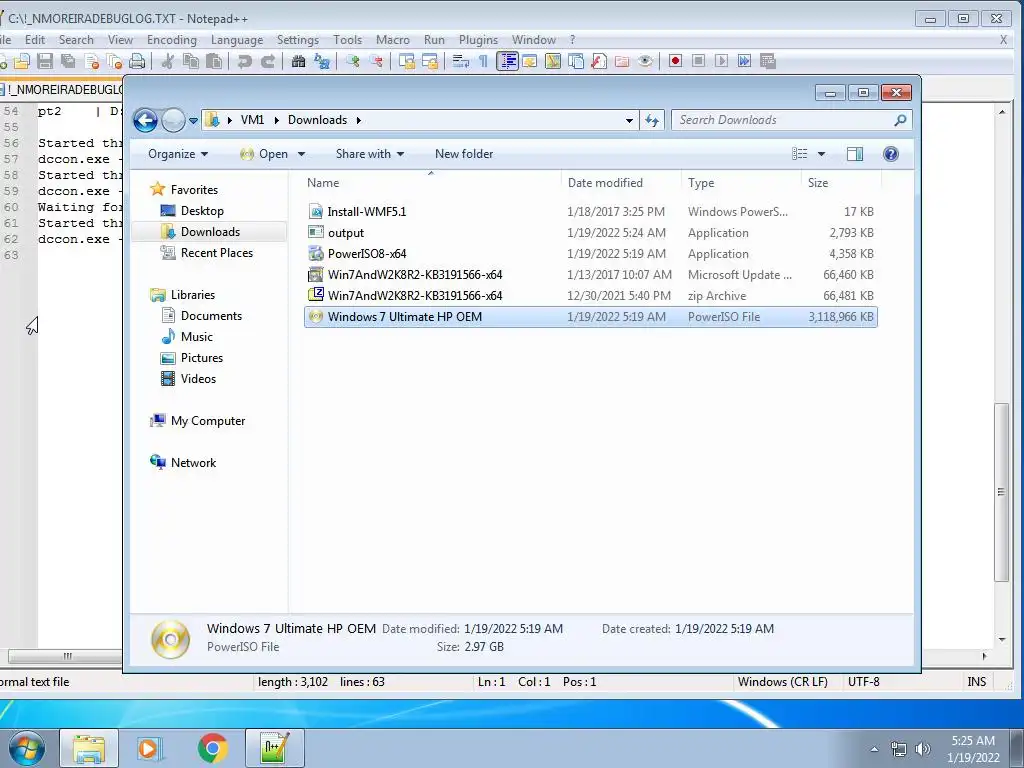Select My Computer in the navigation pane
The image size is (1024, 768).
tap(199, 421)
